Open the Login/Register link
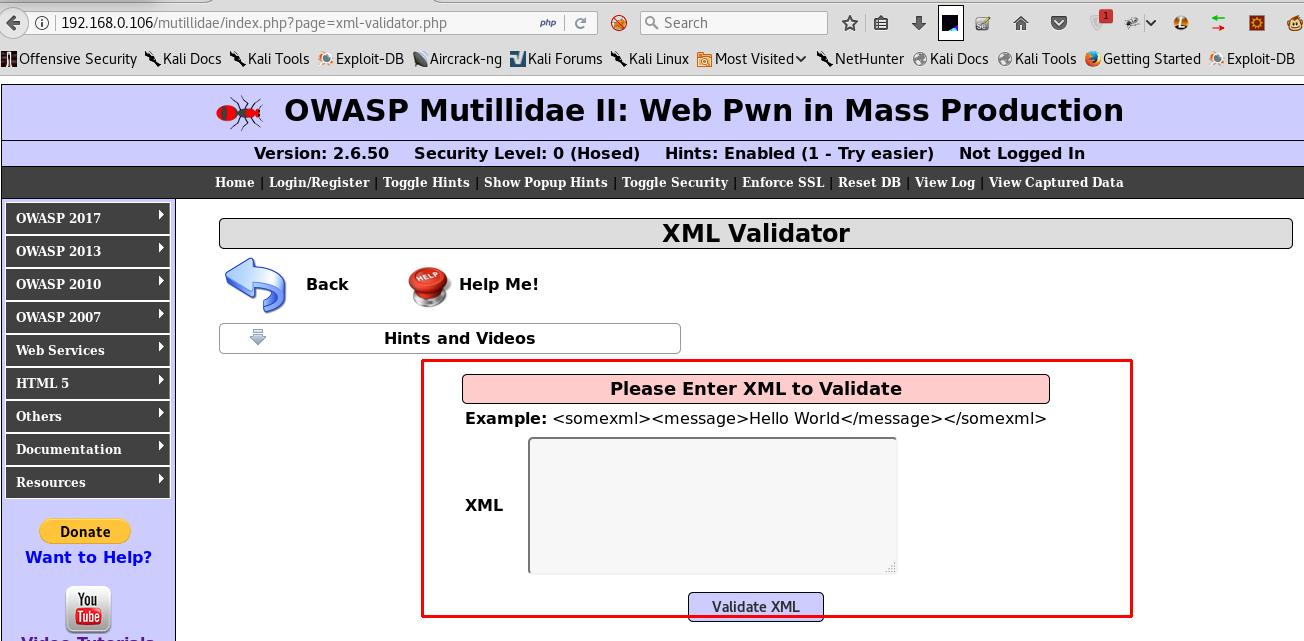 point(319,182)
